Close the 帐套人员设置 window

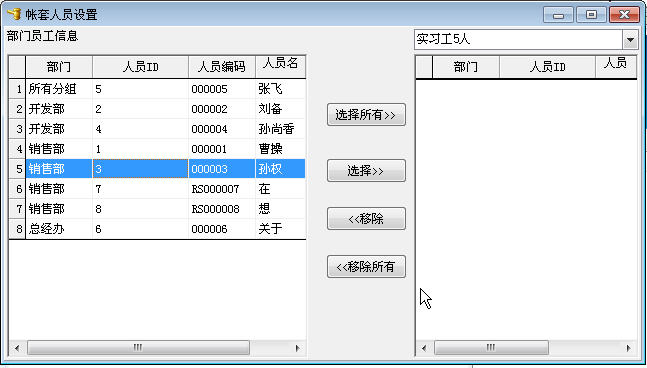click(x=624, y=15)
